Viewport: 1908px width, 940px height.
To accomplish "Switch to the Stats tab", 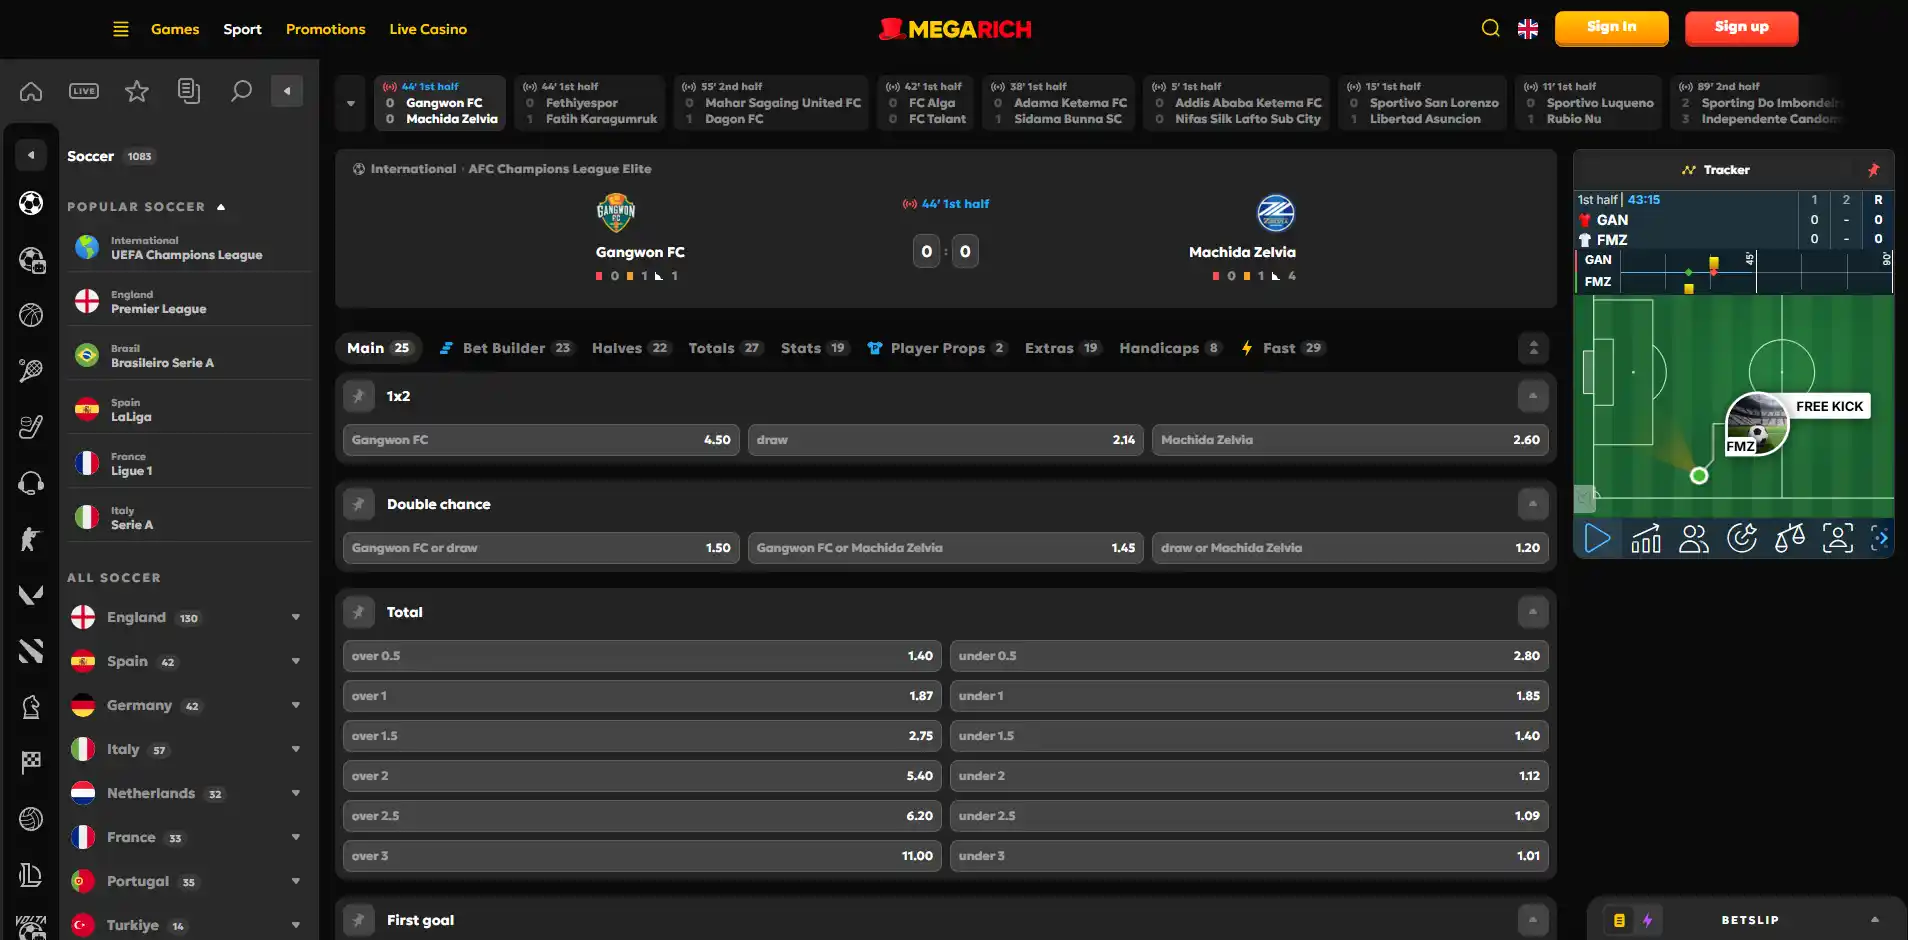I will (814, 348).
